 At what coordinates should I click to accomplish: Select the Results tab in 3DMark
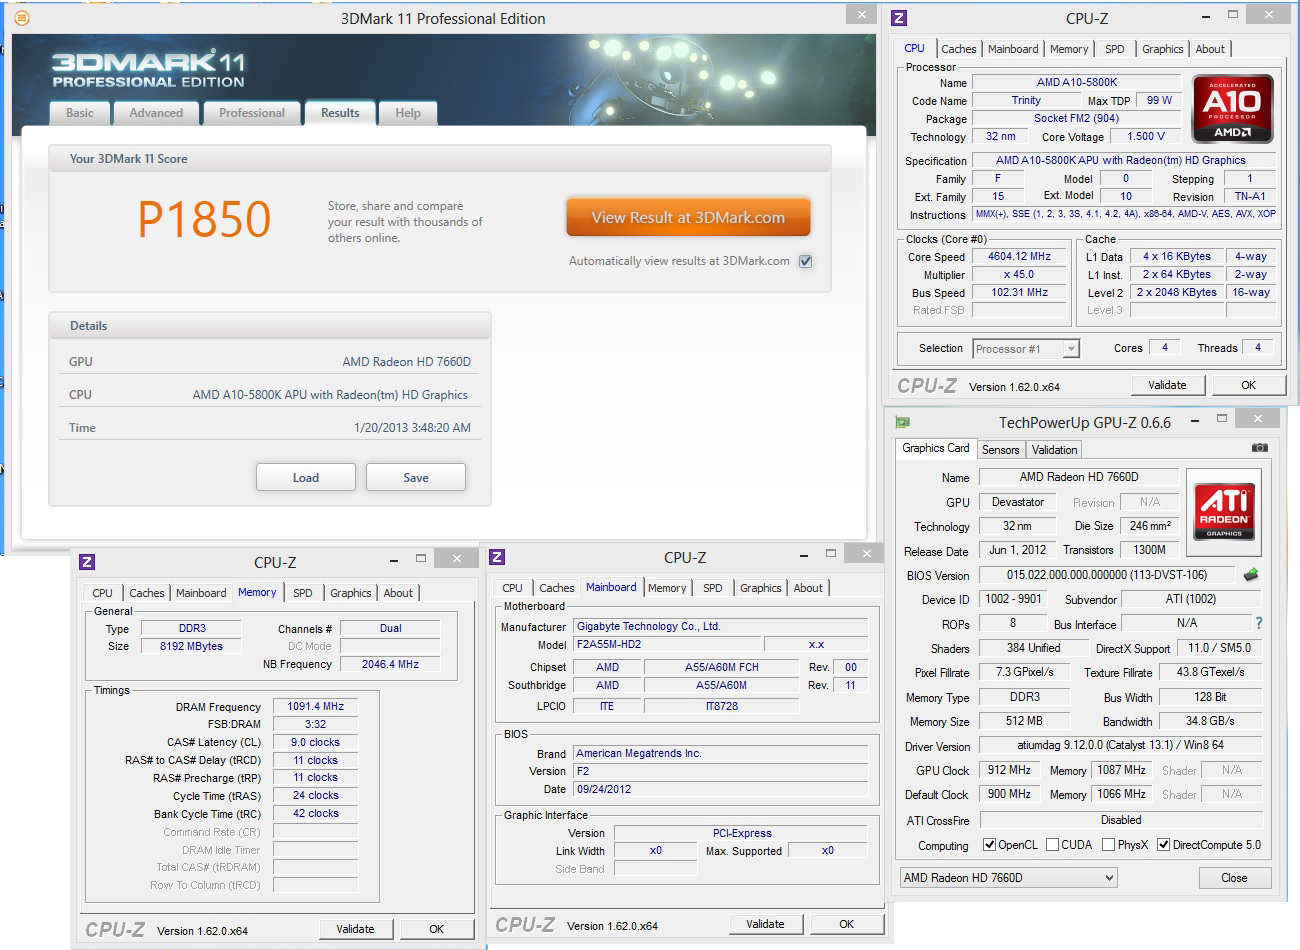(340, 113)
